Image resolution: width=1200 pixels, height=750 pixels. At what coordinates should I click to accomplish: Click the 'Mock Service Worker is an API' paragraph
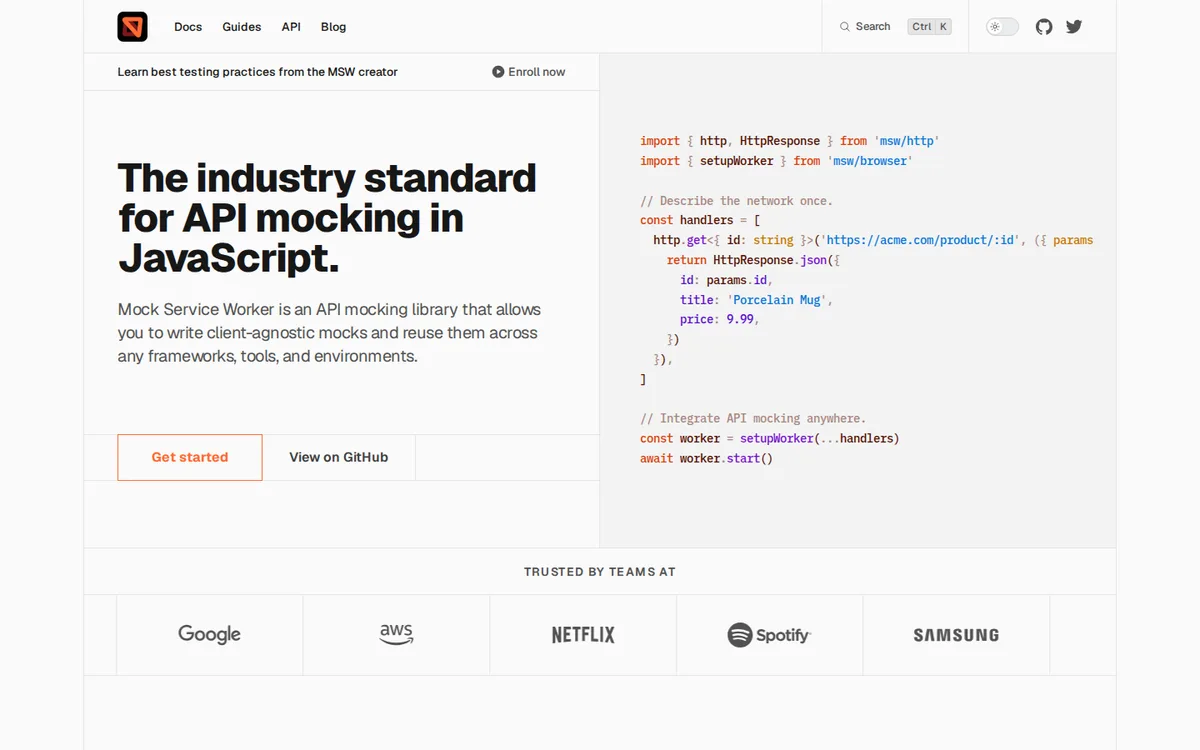tap(329, 333)
